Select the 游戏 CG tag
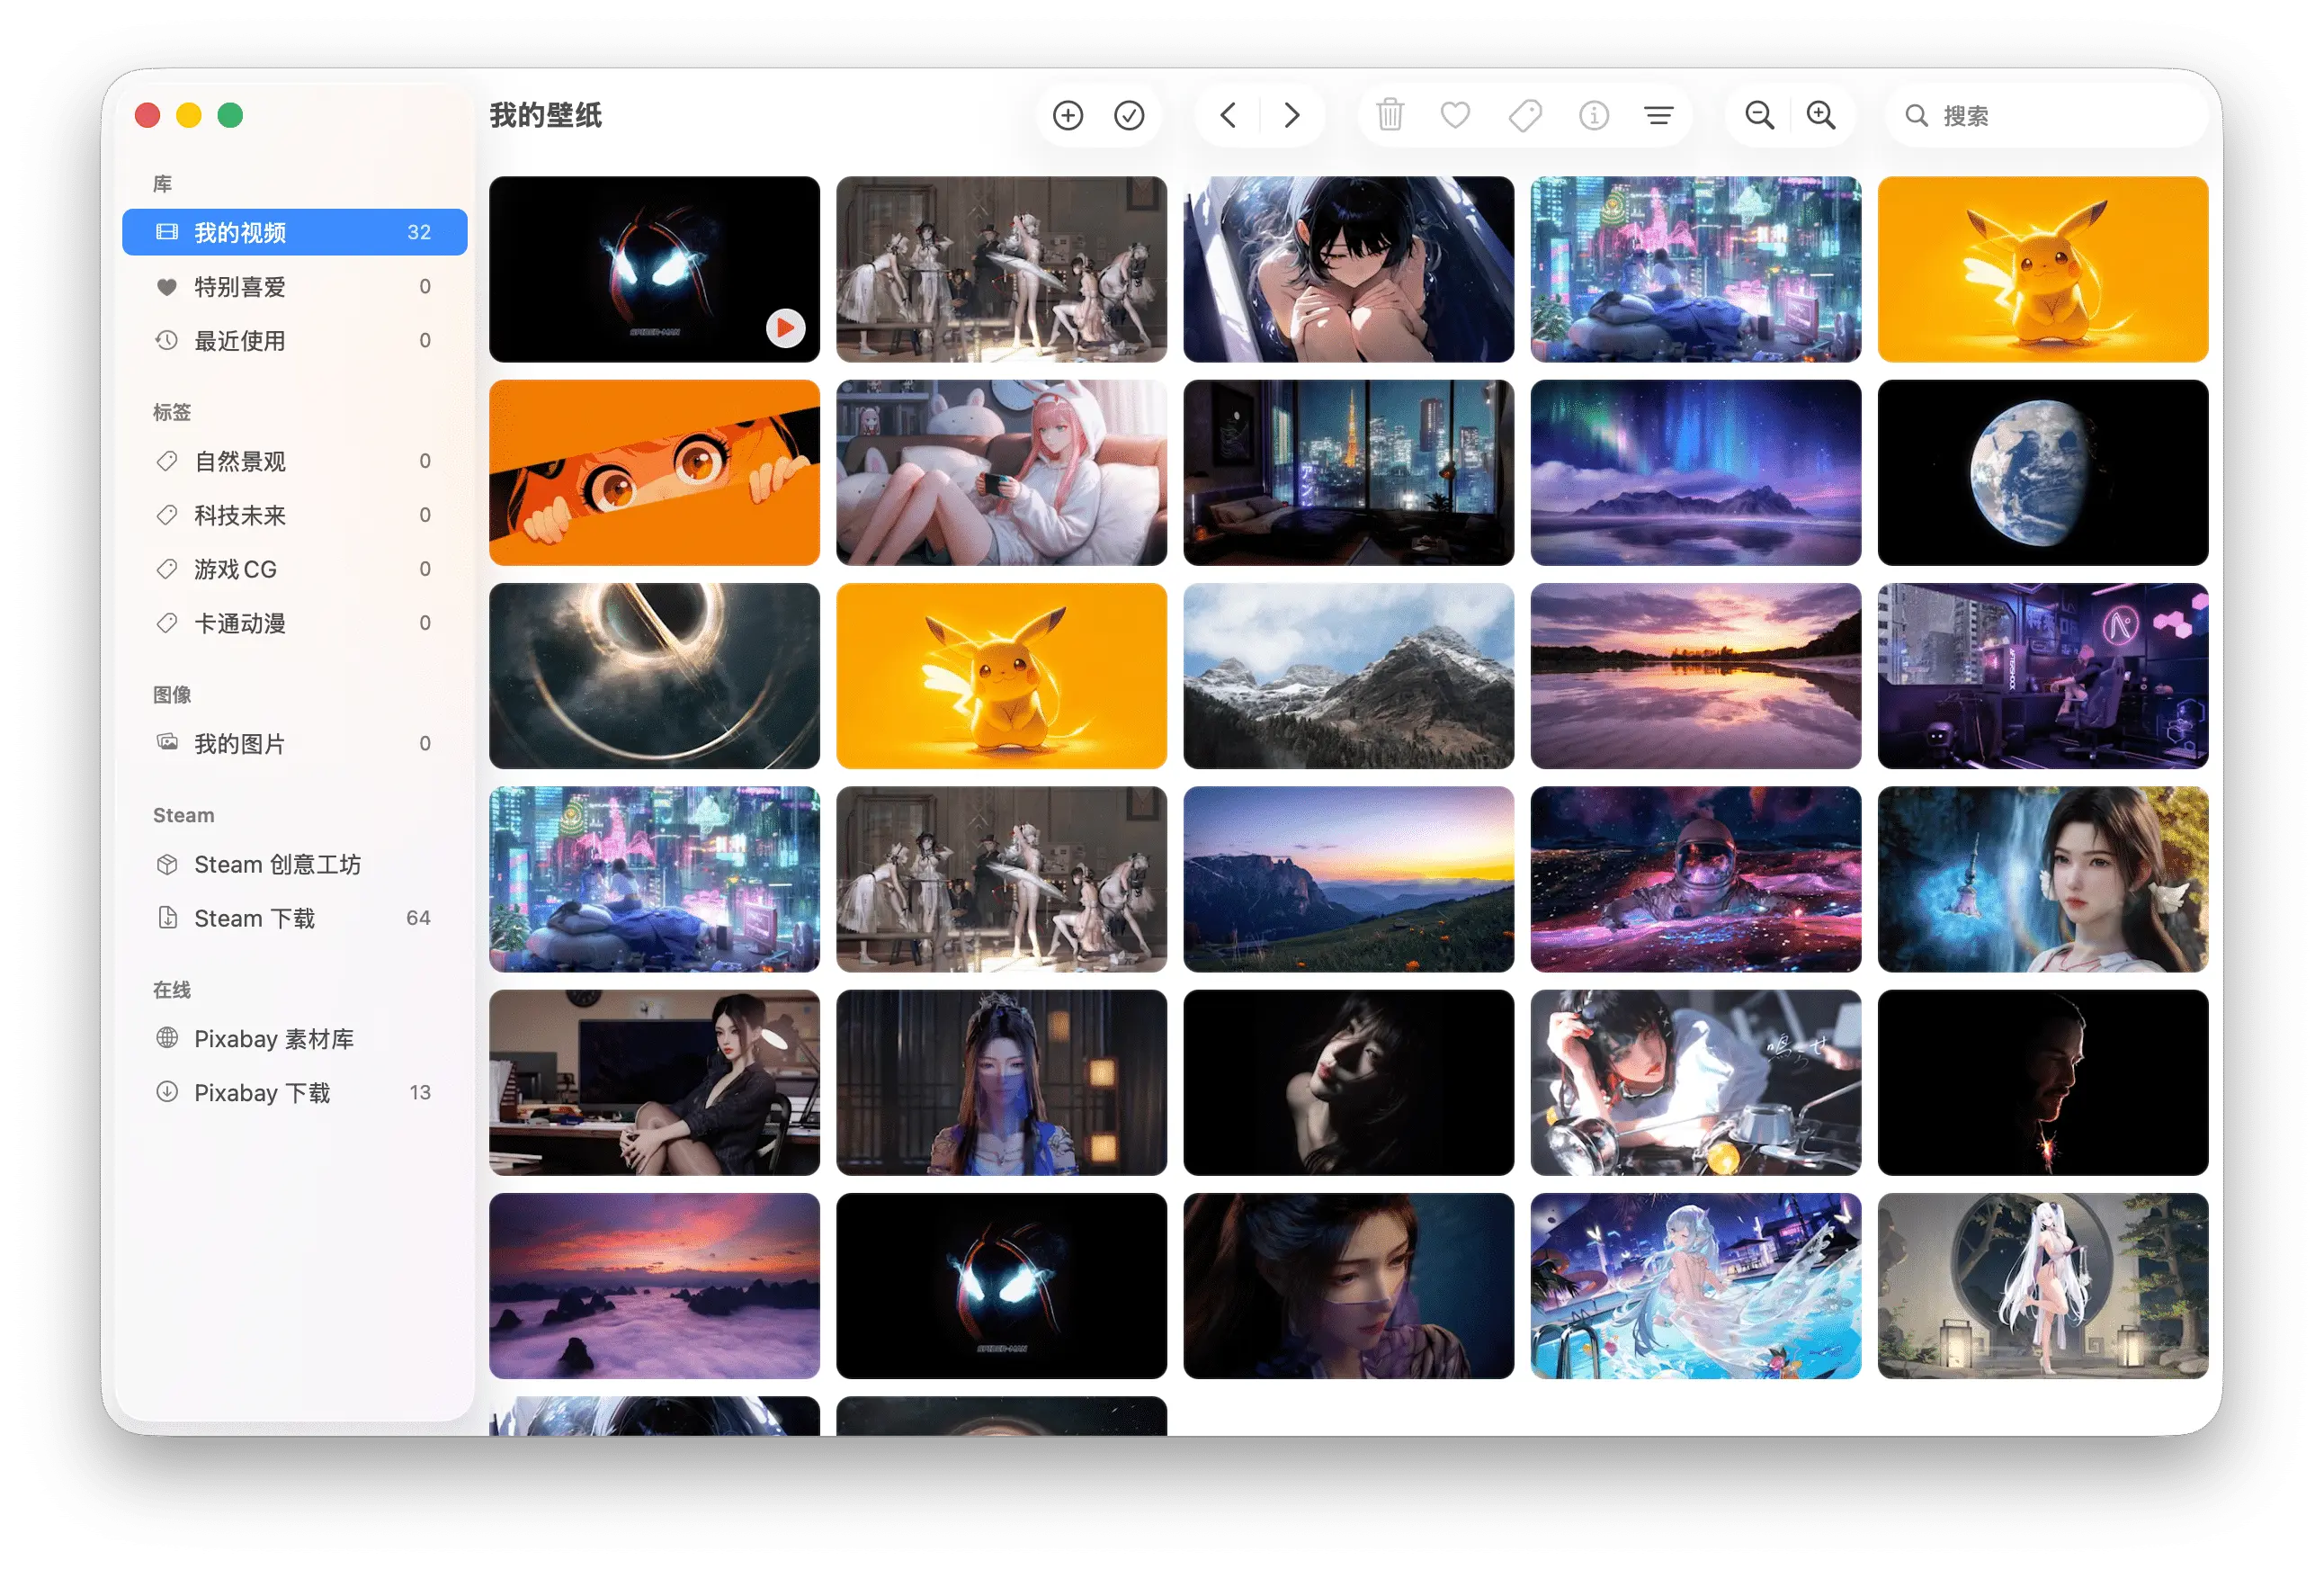The image size is (2324, 1569). (x=295, y=569)
